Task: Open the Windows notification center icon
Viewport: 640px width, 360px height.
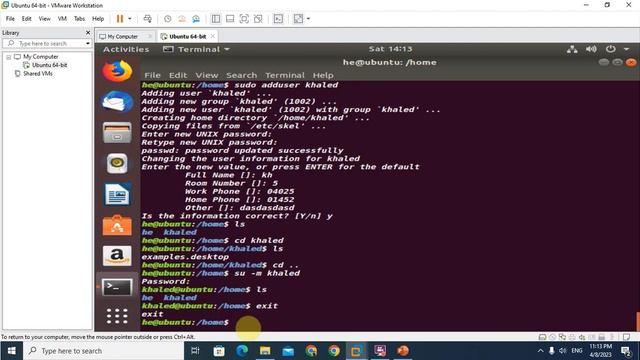Action: 626,351
